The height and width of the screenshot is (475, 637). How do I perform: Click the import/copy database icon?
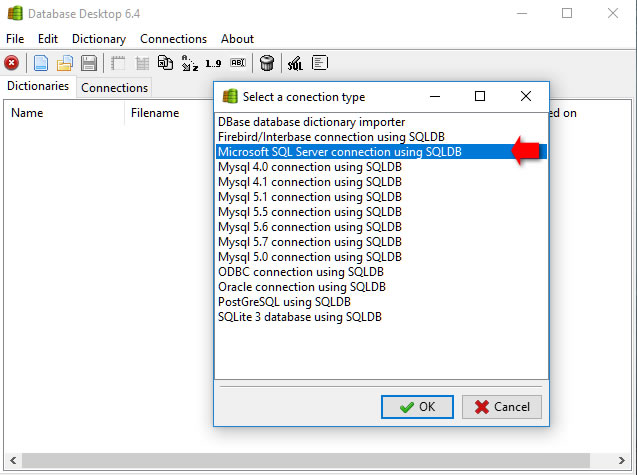[165, 63]
